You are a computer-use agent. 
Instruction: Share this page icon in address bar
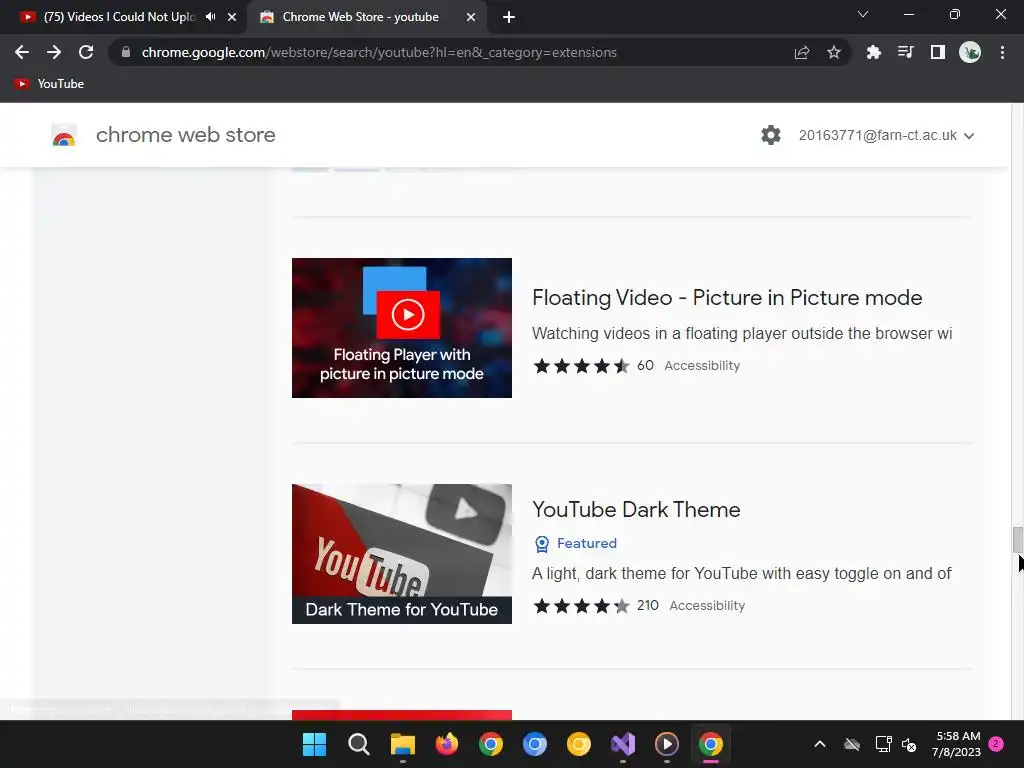pyautogui.click(x=802, y=52)
